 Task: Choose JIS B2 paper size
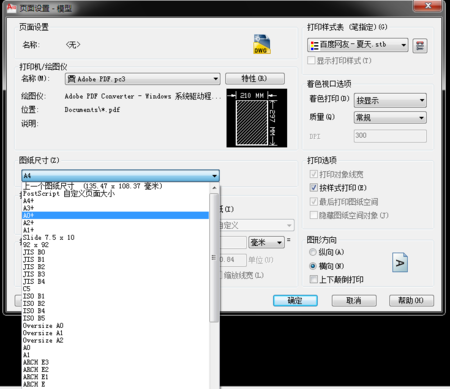[x=115, y=267]
